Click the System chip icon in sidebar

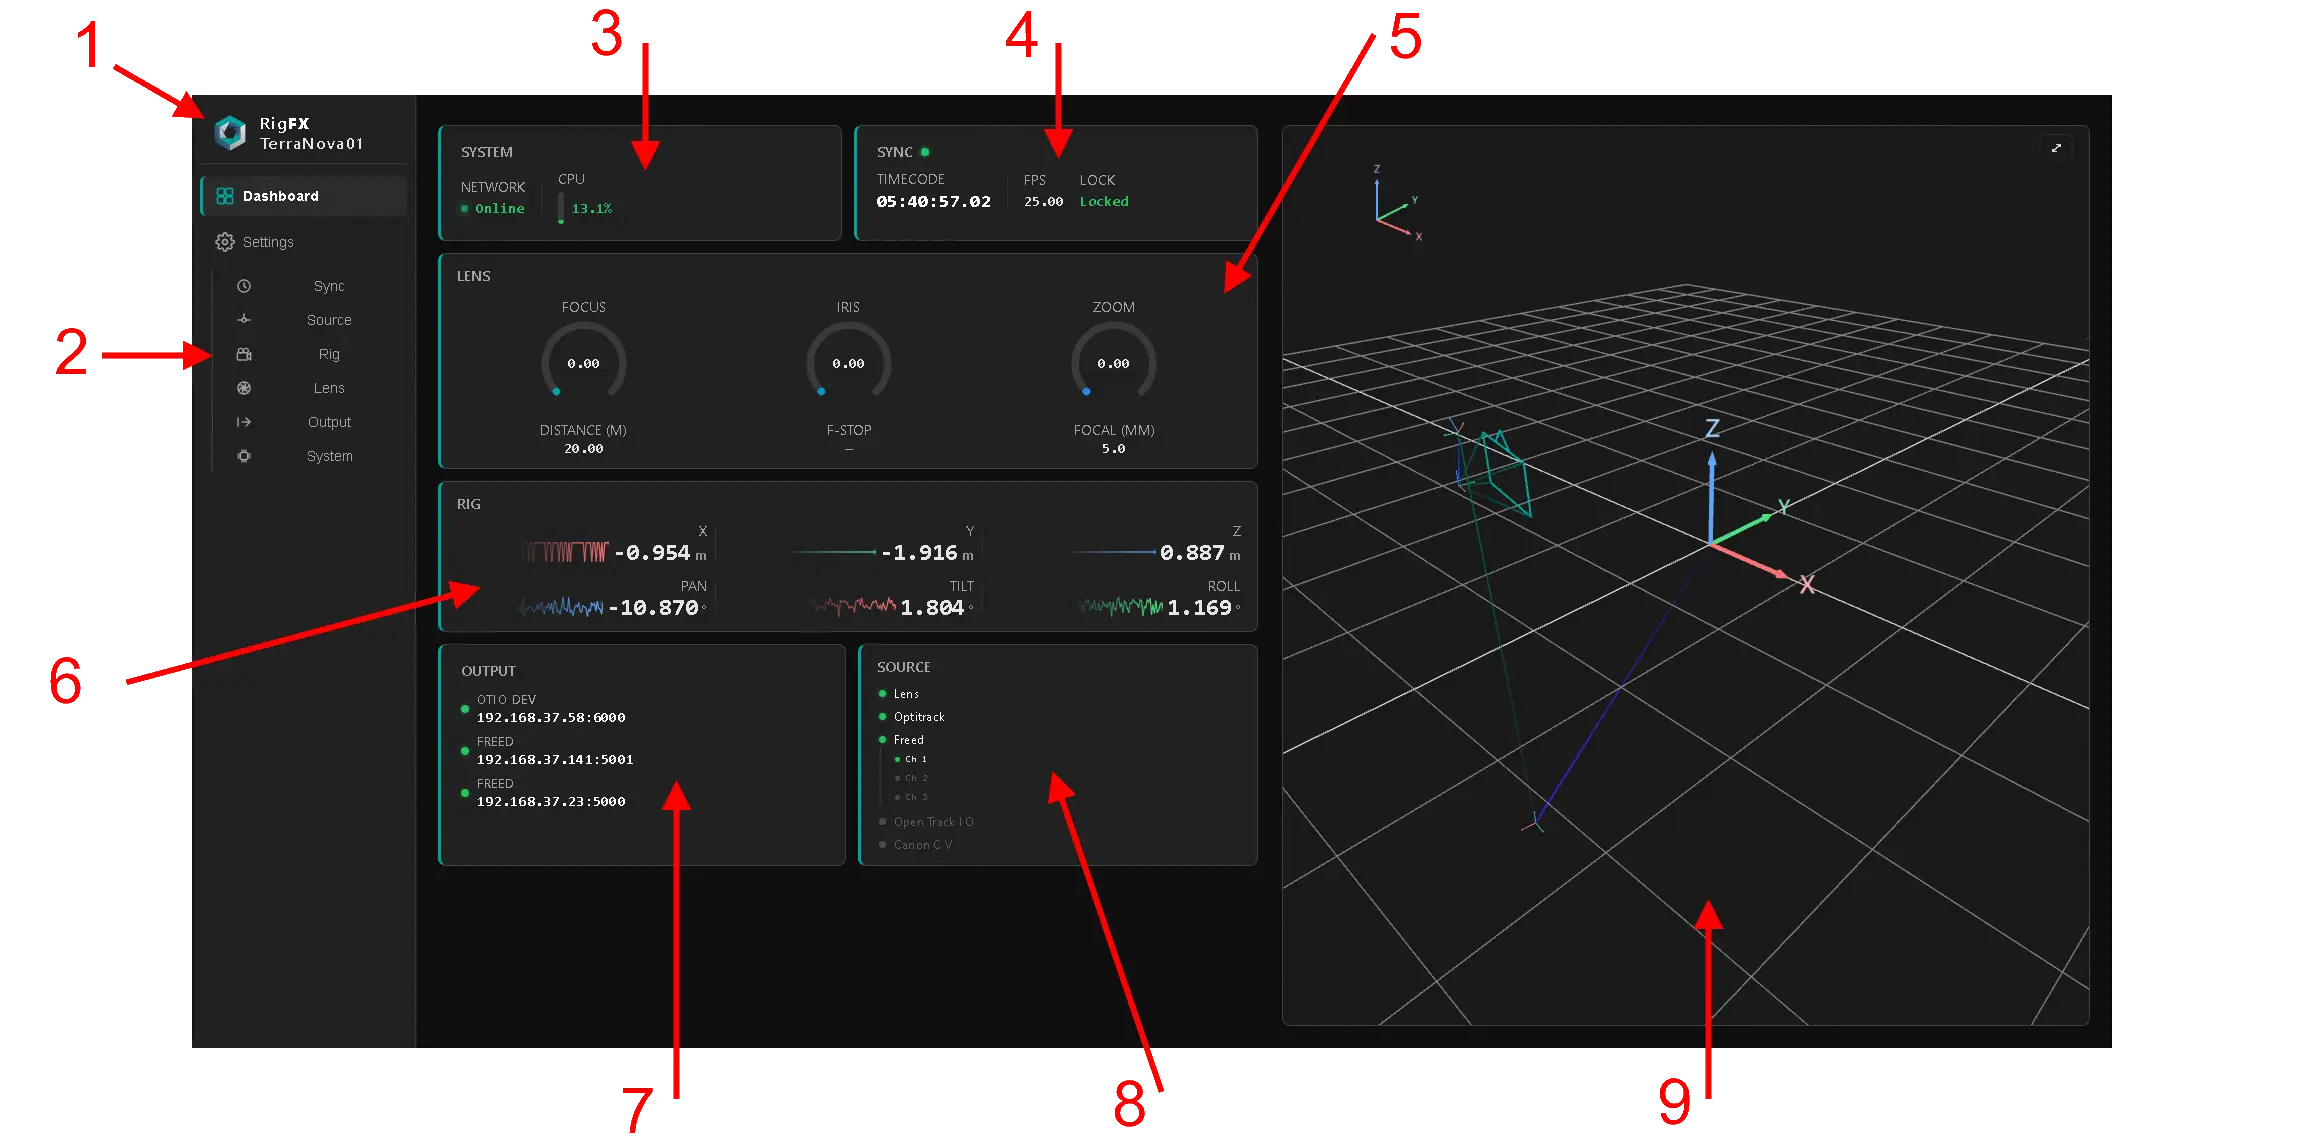[x=244, y=456]
